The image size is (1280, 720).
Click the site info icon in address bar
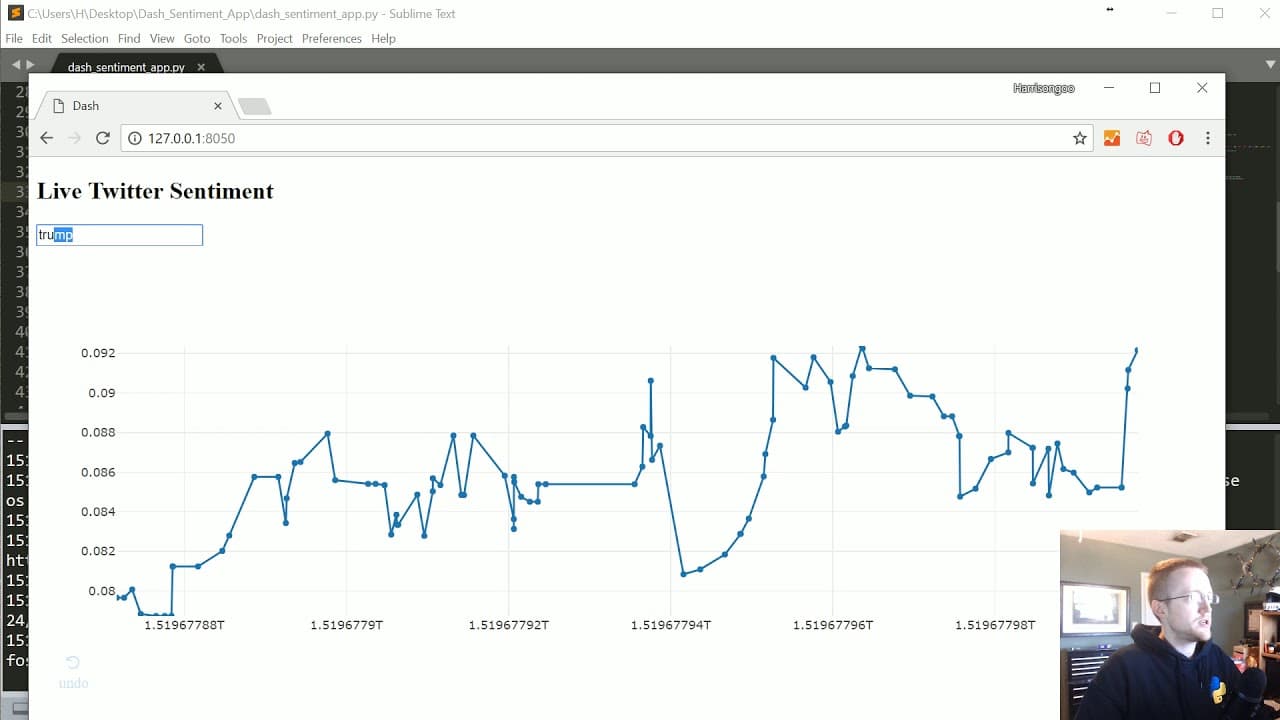click(x=135, y=138)
